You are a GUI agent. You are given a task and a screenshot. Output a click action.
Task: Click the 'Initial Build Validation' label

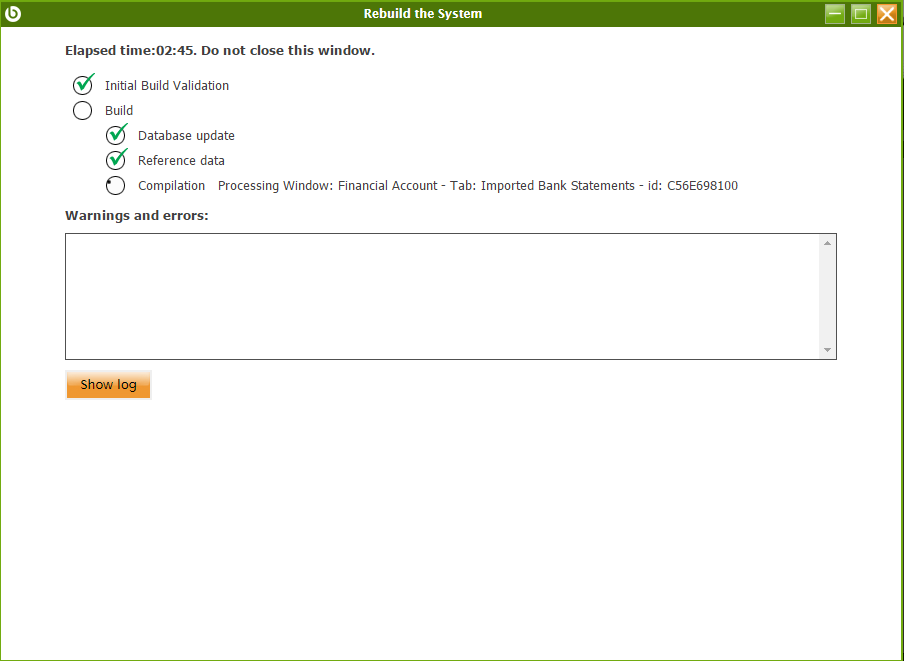pyautogui.click(x=167, y=86)
